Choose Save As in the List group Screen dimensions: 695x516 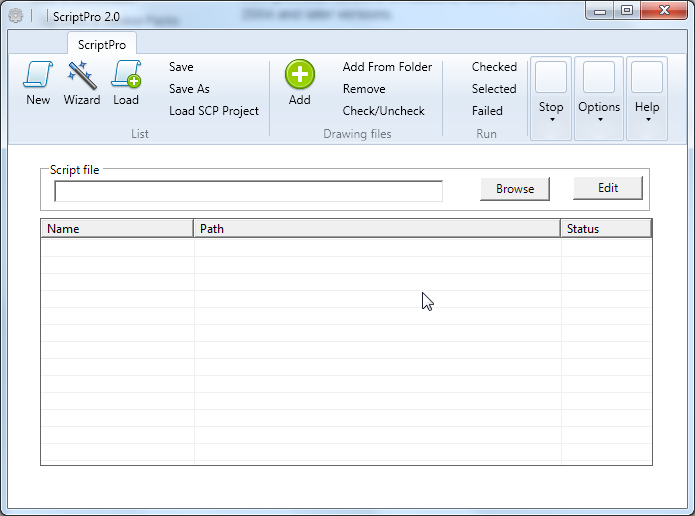coord(189,89)
